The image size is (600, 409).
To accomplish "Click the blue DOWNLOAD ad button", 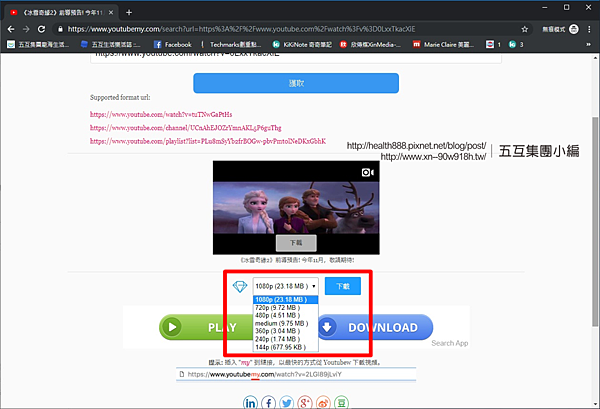I will point(376,327).
